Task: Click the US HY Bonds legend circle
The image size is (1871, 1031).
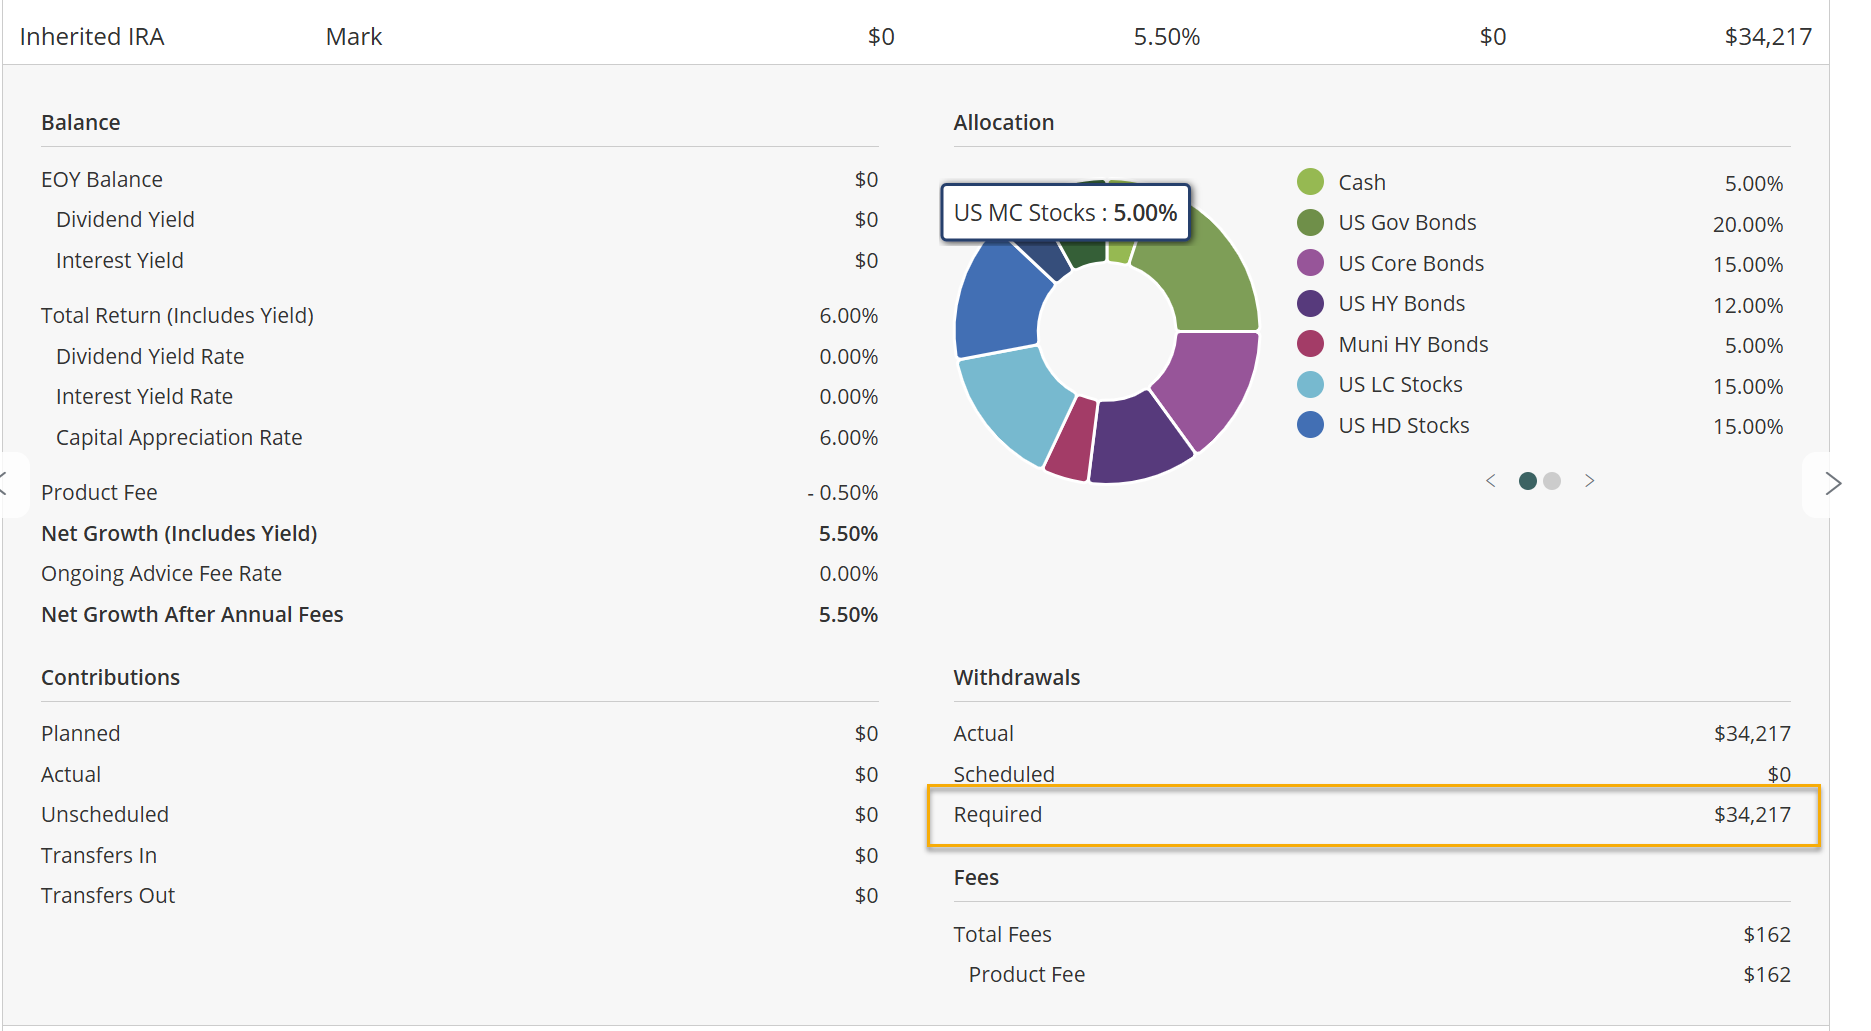Action: [x=1310, y=303]
